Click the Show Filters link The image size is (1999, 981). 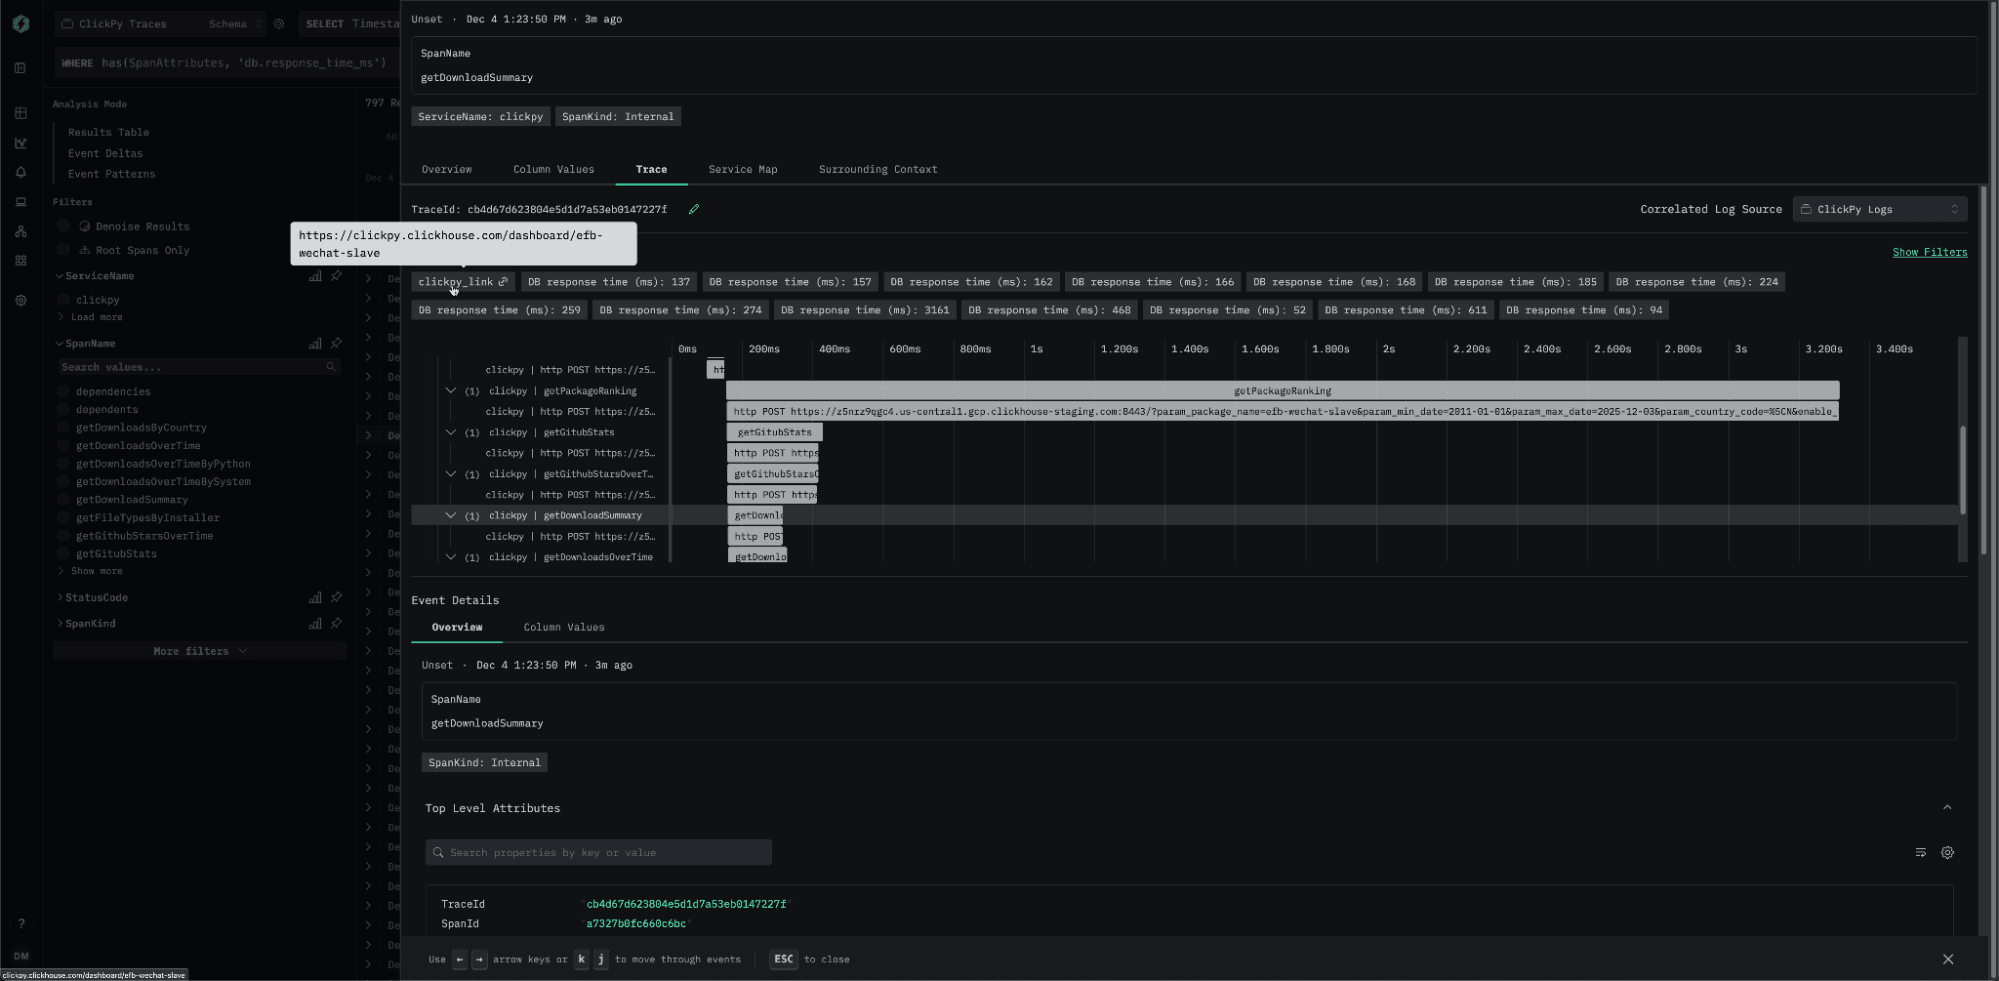(1929, 252)
